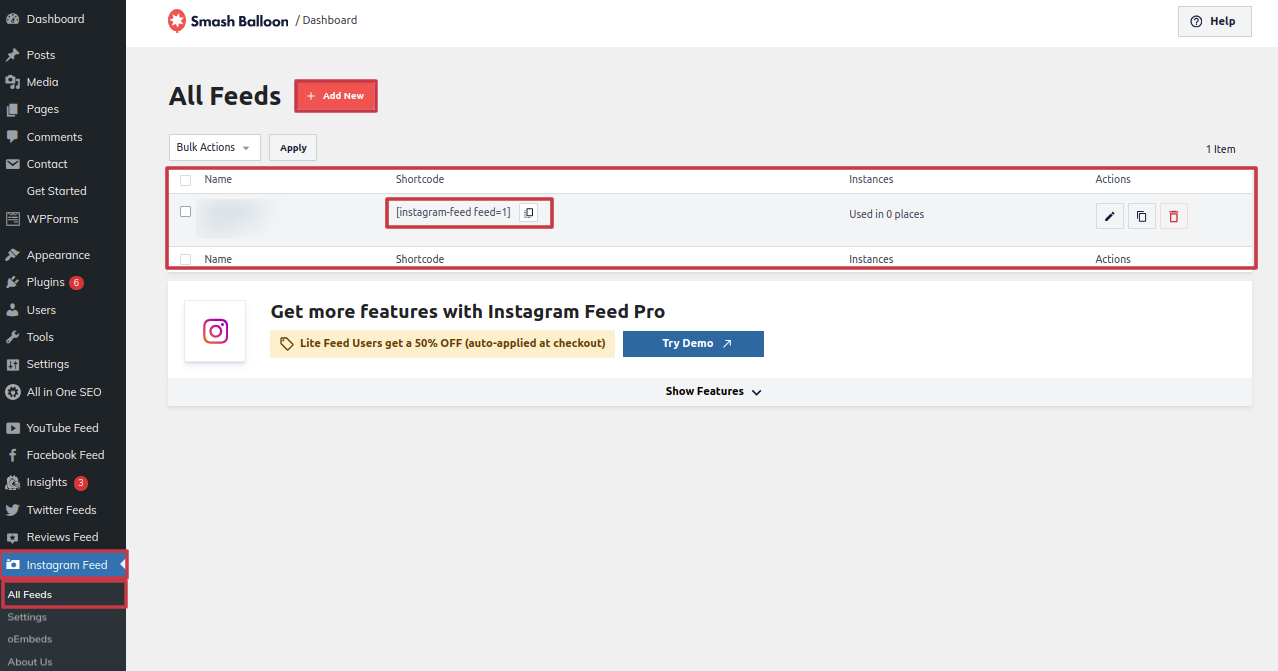The height and width of the screenshot is (671, 1278).
Task: Open the Help button
Action: click(x=1214, y=21)
